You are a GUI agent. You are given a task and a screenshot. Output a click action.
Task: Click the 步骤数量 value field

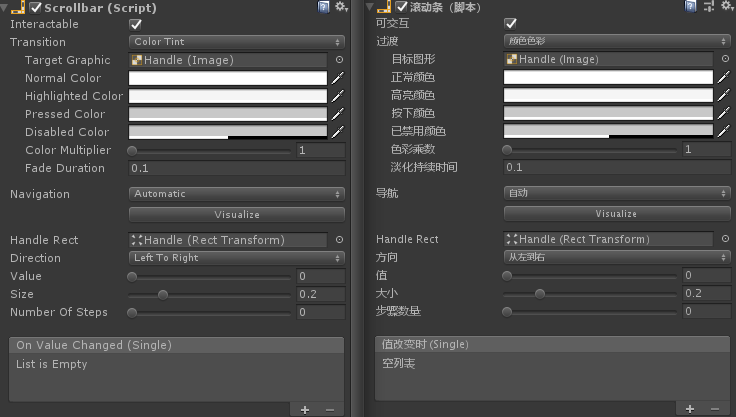706,311
